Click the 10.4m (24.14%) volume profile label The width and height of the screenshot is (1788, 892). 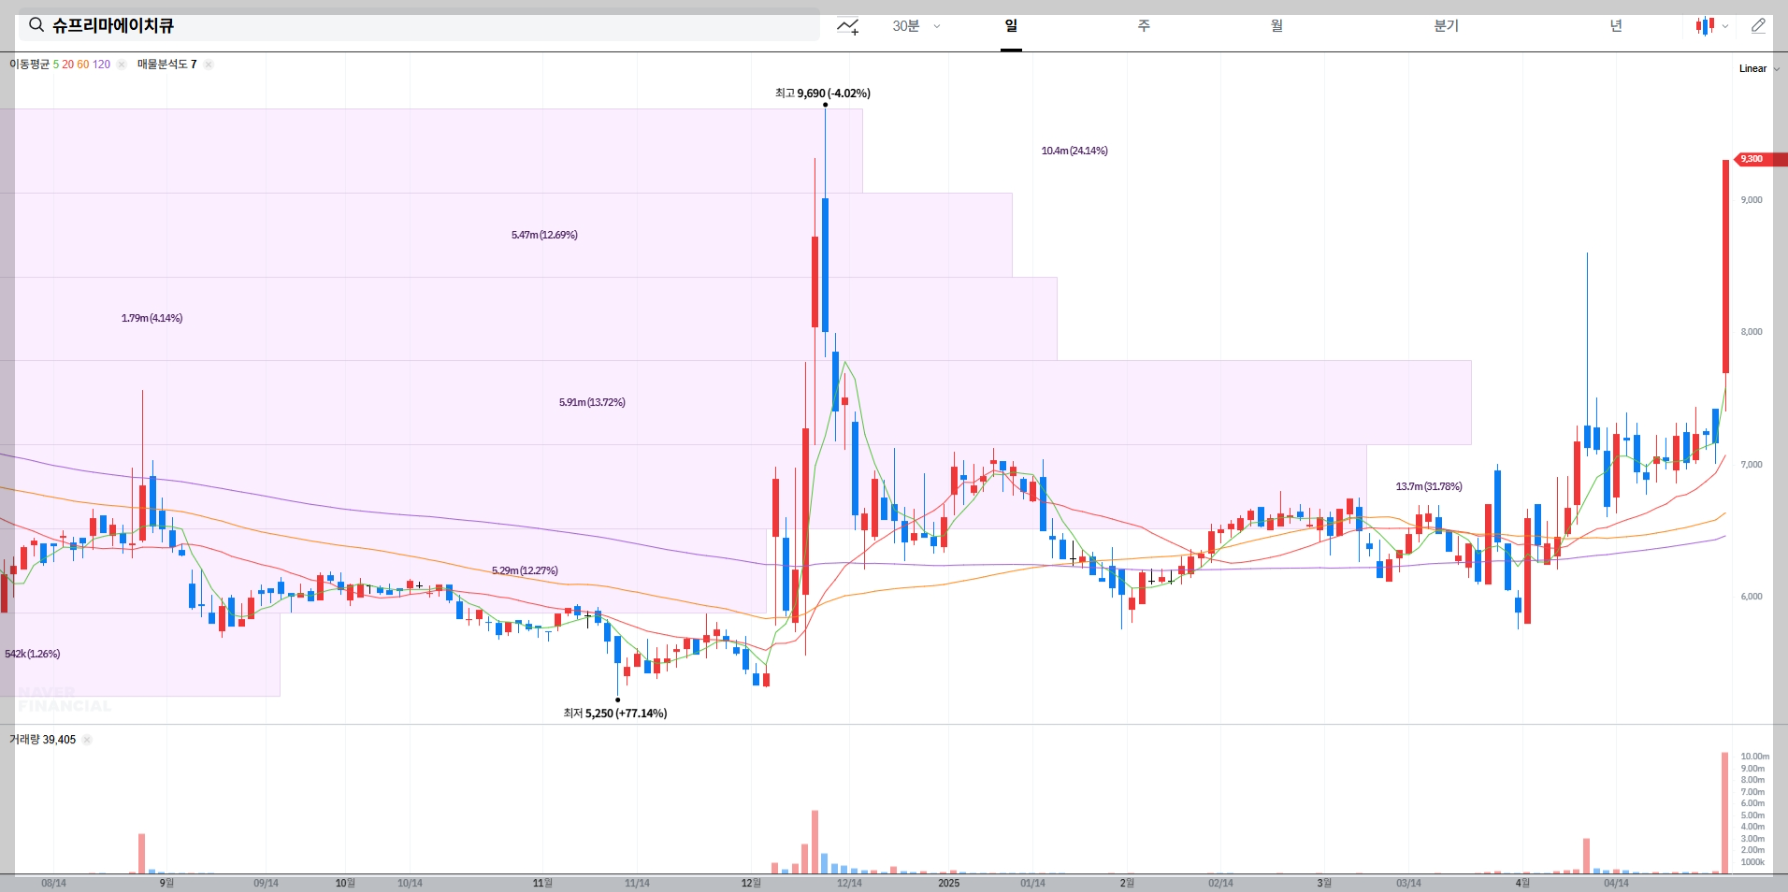(x=1074, y=151)
